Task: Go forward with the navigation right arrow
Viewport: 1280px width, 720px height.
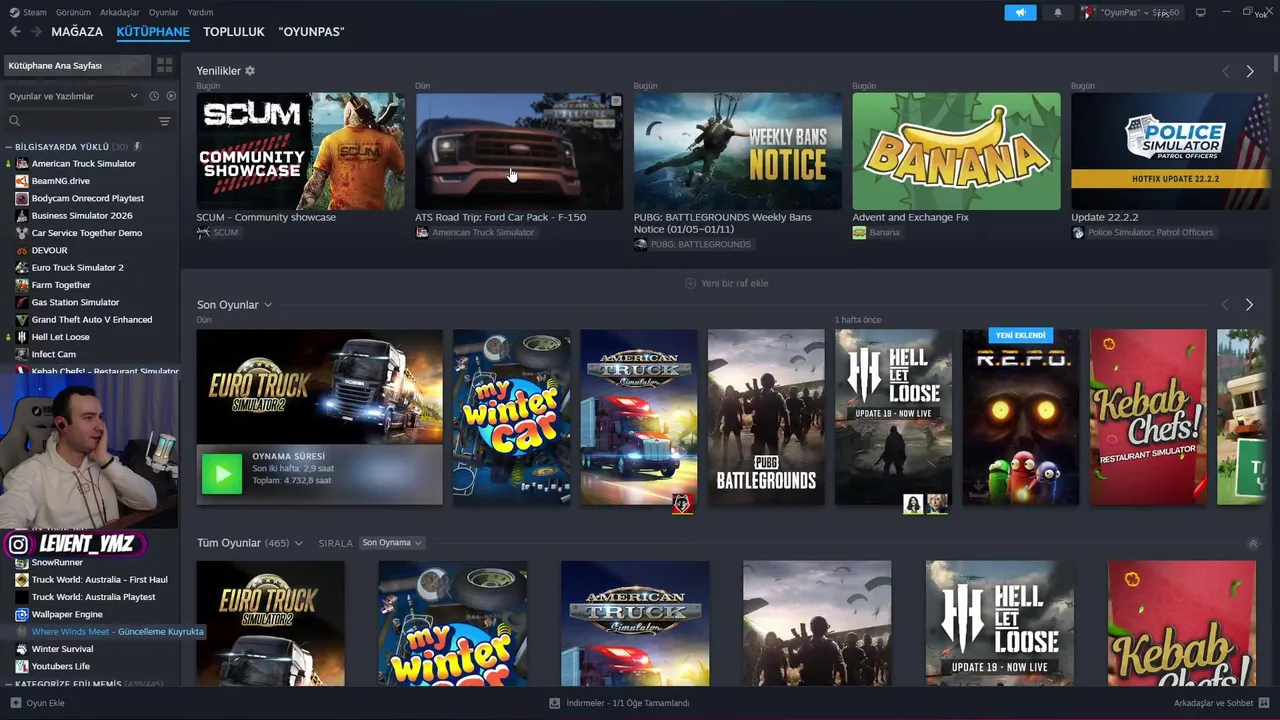Action: [x=36, y=32]
